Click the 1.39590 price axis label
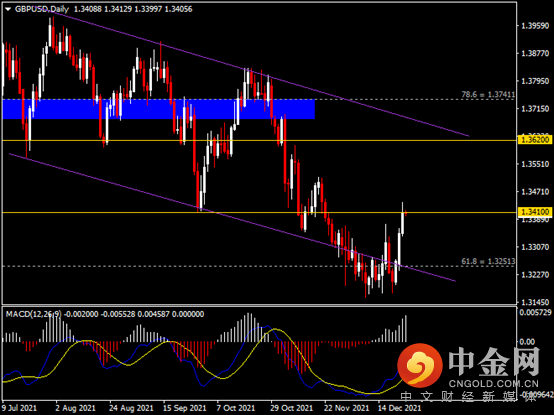 click(x=535, y=26)
